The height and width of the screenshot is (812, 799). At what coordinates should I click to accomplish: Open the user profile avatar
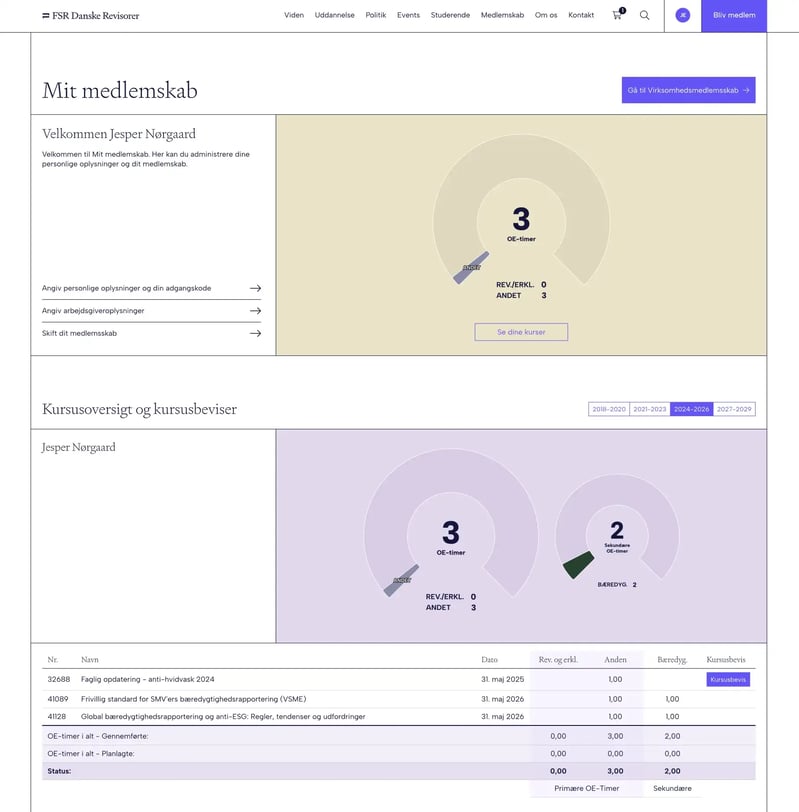pos(682,15)
